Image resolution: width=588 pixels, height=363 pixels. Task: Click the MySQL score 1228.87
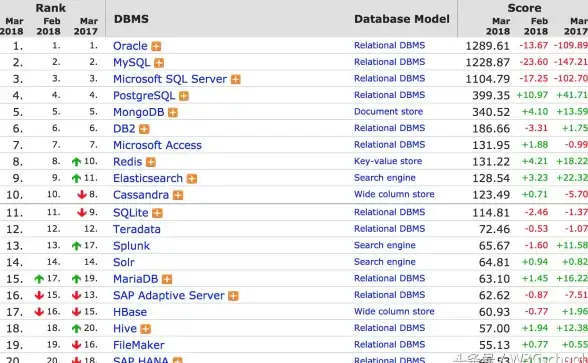[488, 63]
